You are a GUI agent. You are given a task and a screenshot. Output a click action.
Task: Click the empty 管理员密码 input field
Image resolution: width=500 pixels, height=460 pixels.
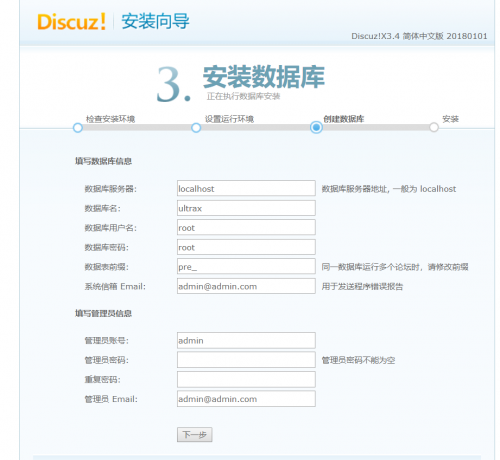point(246,360)
